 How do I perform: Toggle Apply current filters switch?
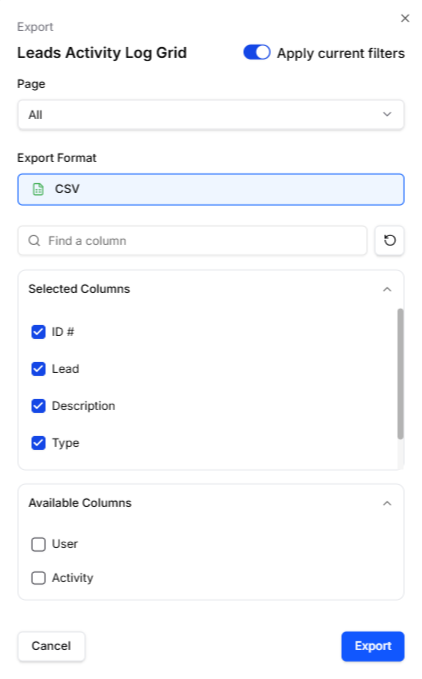[257, 52]
